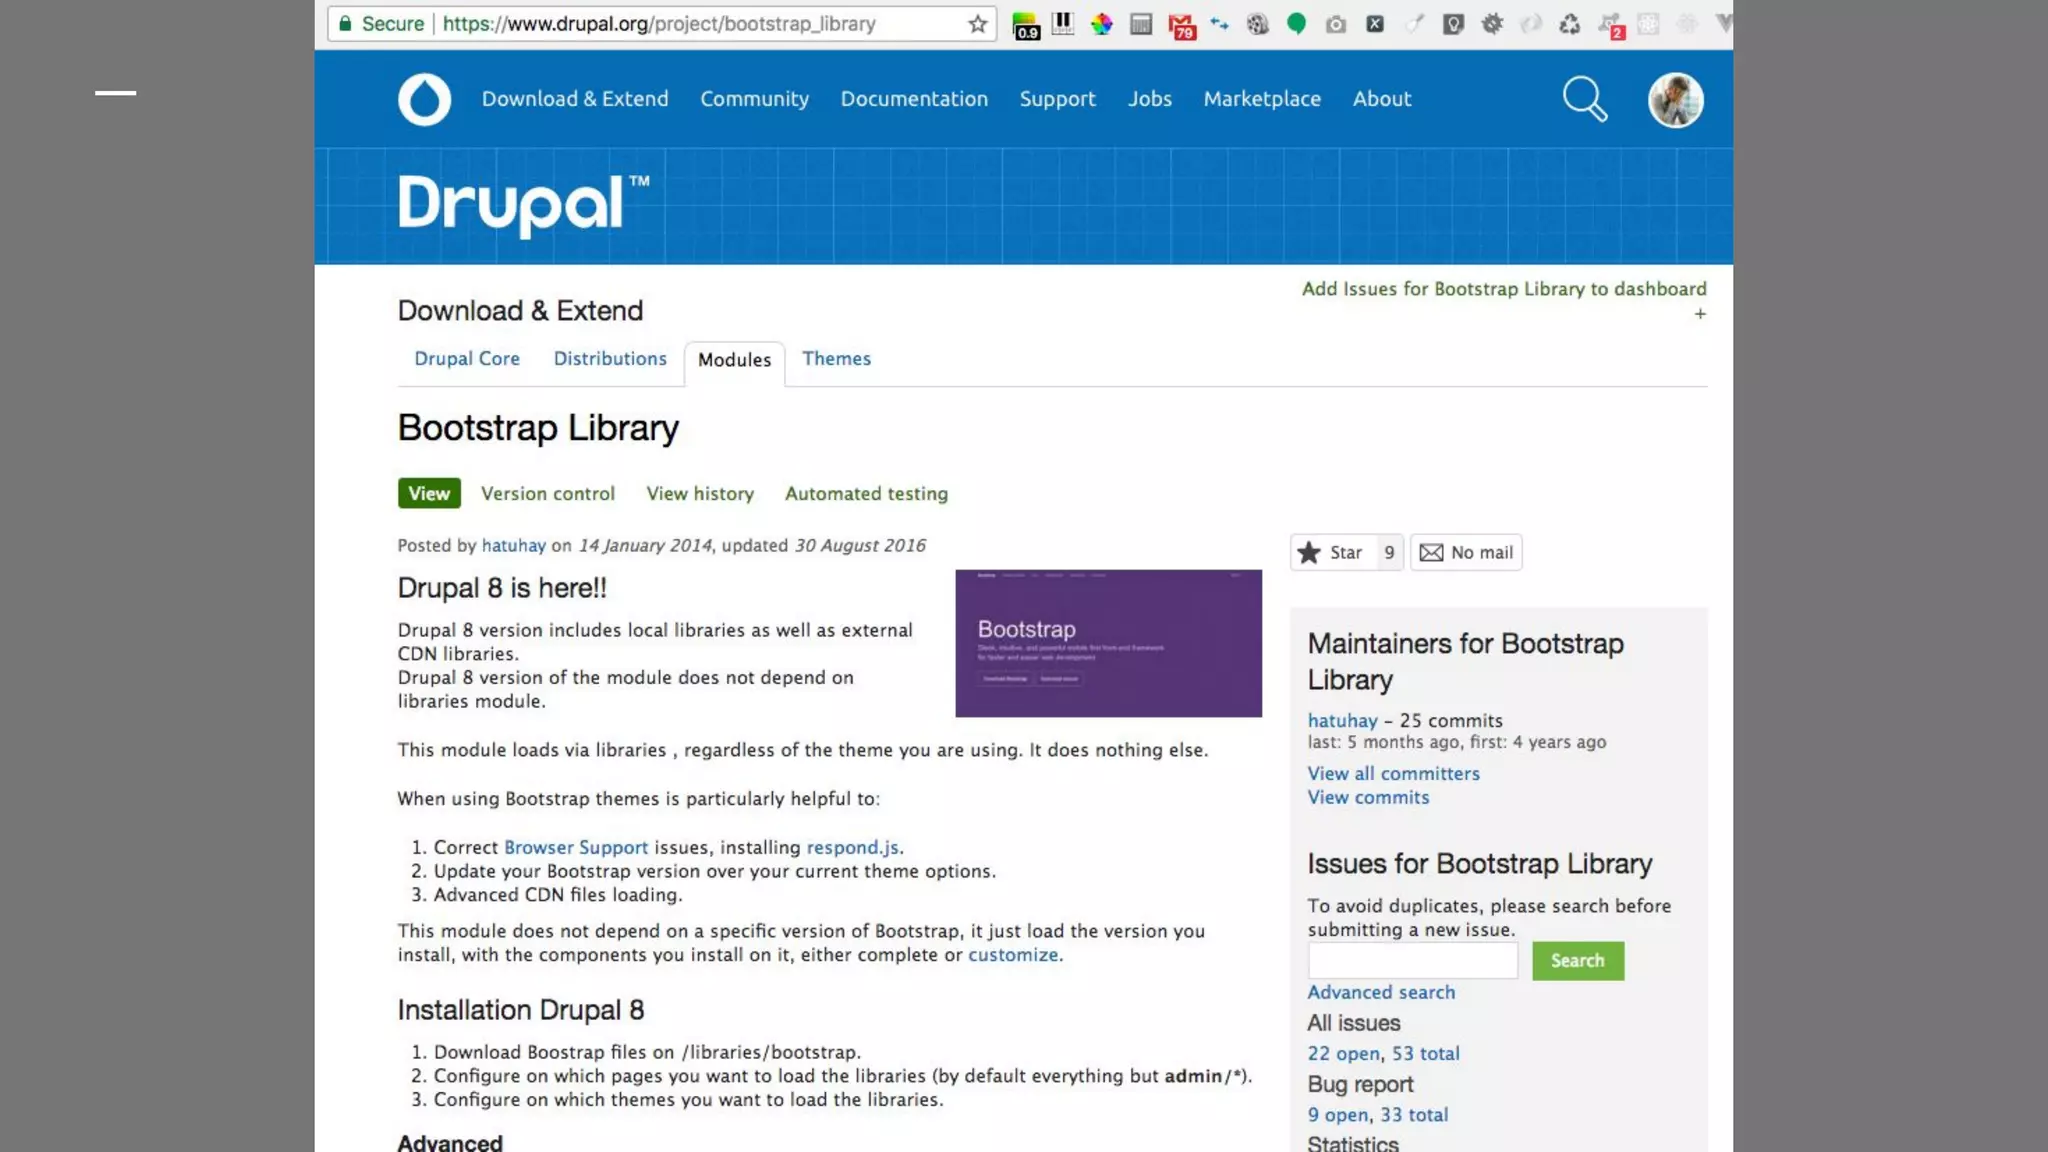Click the star count 9 badge
Image resolution: width=2048 pixels, height=1152 pixels.
pos(1389,552)
